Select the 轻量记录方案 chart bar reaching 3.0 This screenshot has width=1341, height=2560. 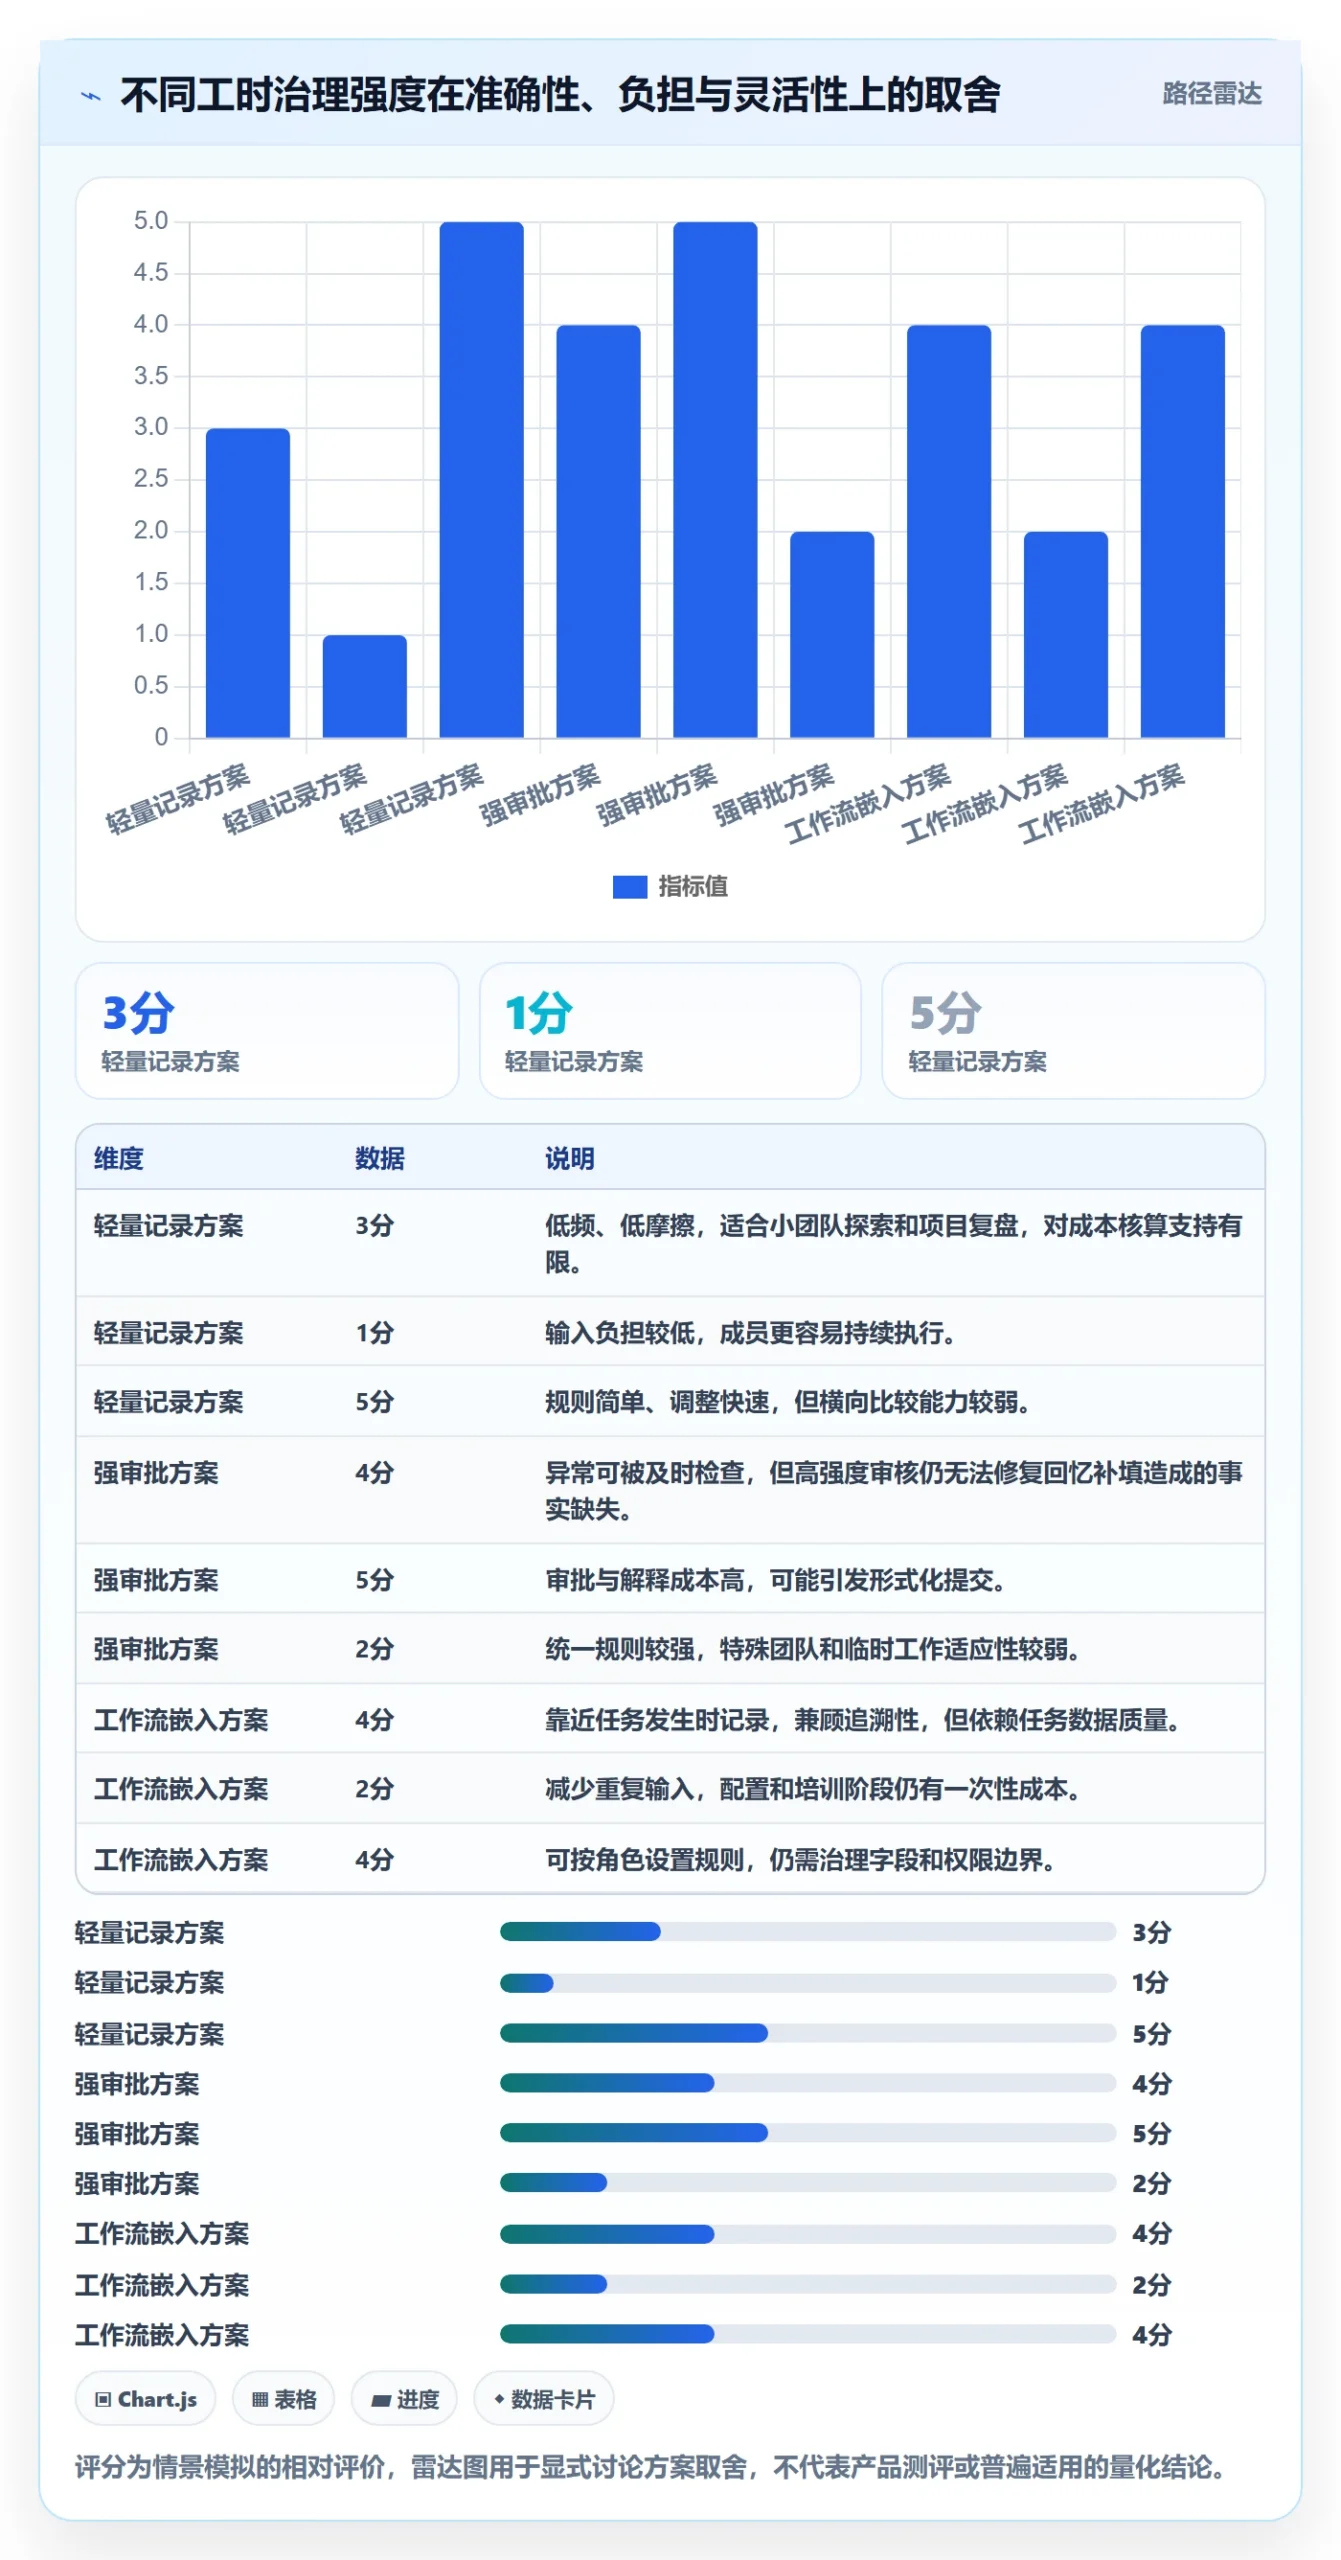248,583
